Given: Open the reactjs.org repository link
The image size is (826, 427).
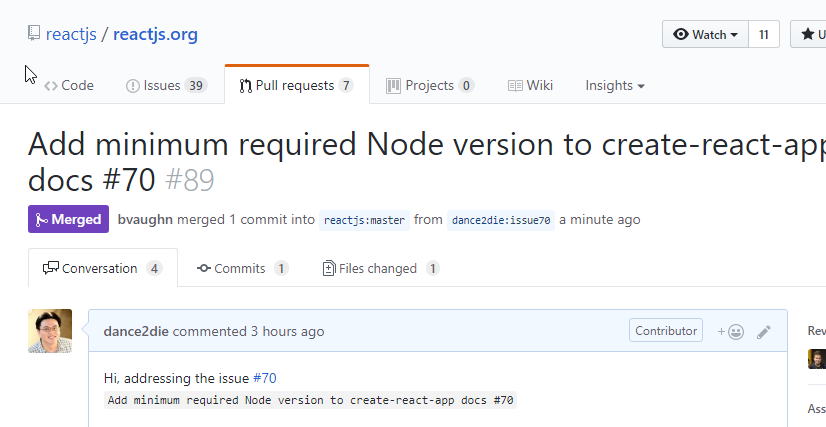Looking at the screenshot, I should point(155,35).
